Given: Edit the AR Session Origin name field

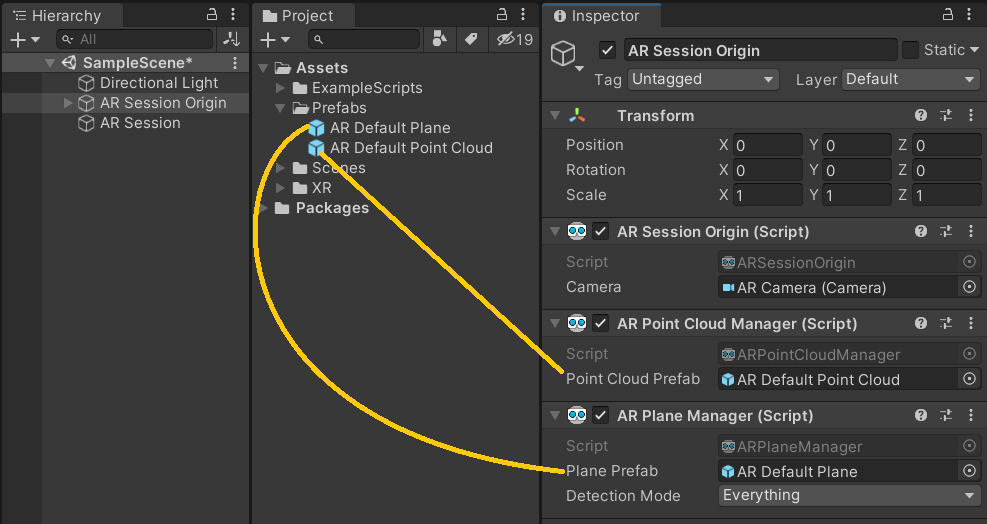Looking at the screenshot, I should (x=760, y=50).
